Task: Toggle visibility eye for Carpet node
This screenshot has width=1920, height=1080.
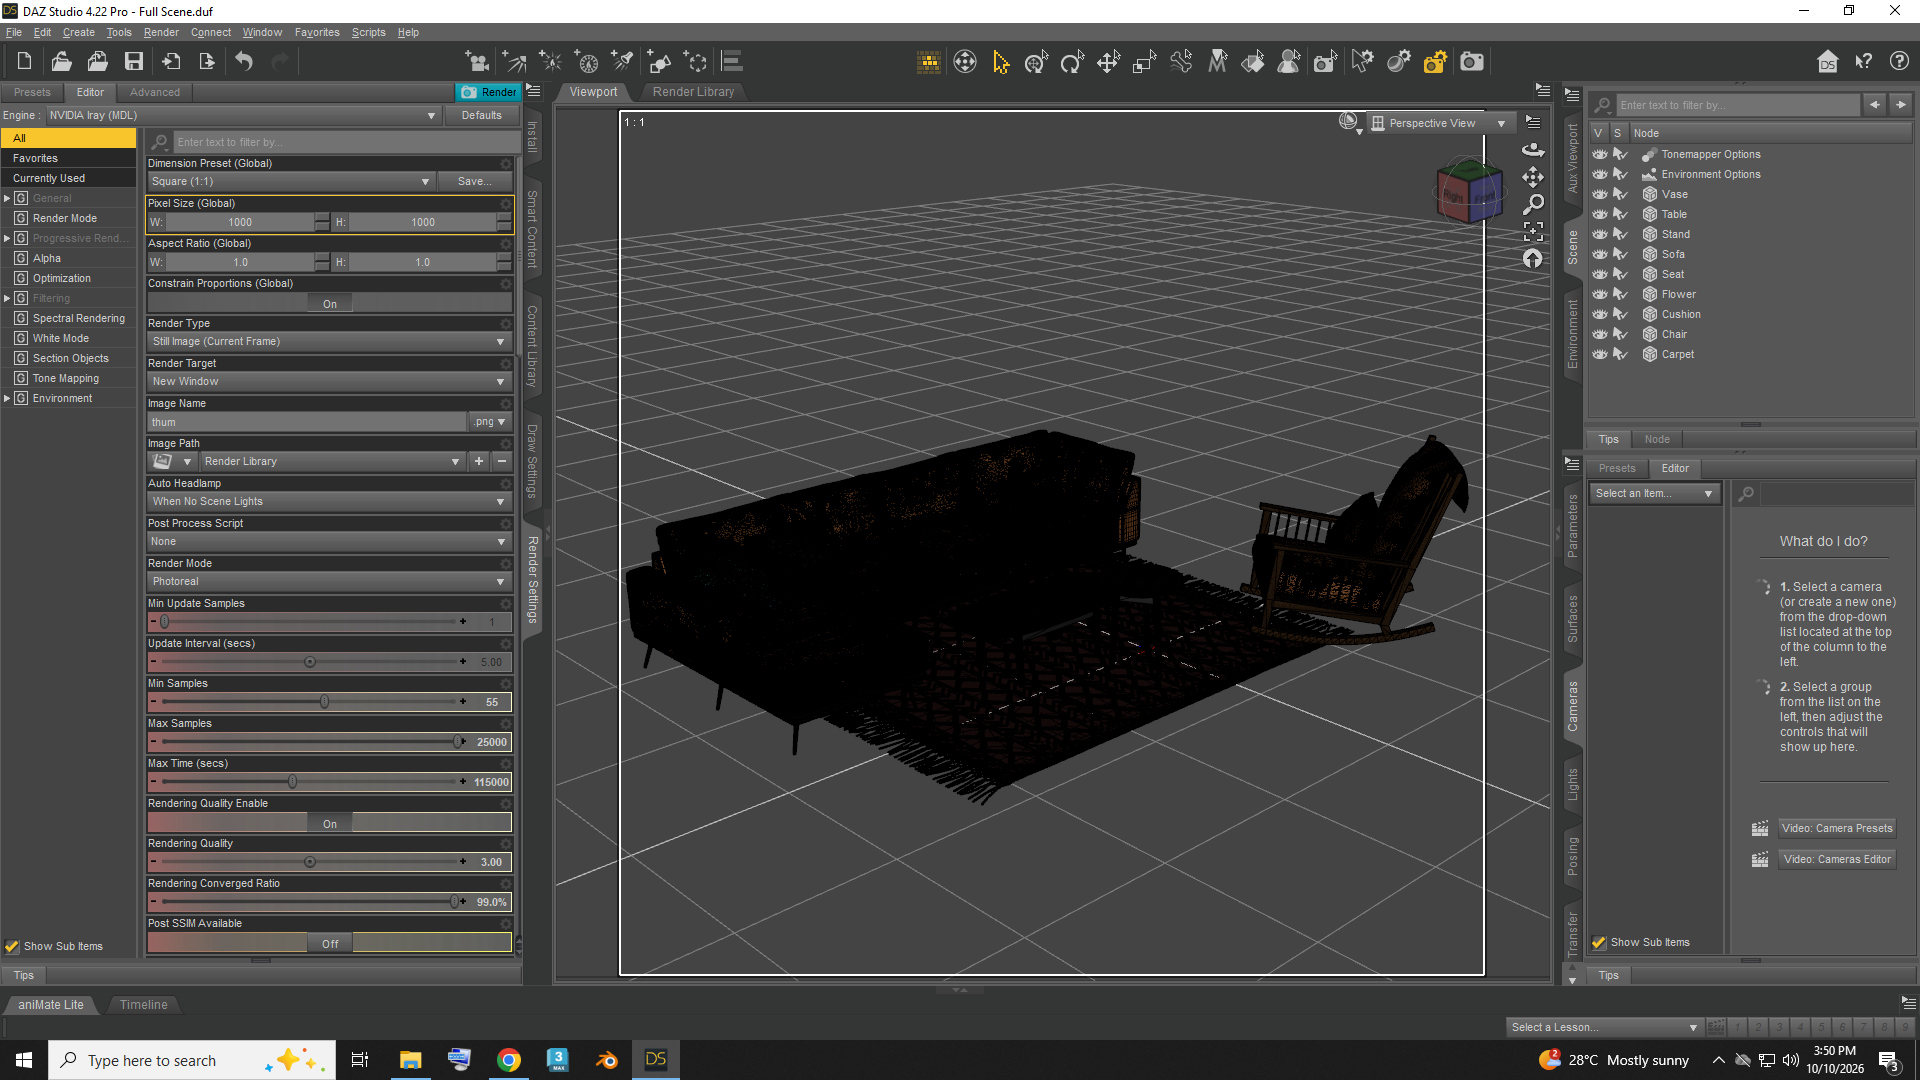Action: [1600, 354]
